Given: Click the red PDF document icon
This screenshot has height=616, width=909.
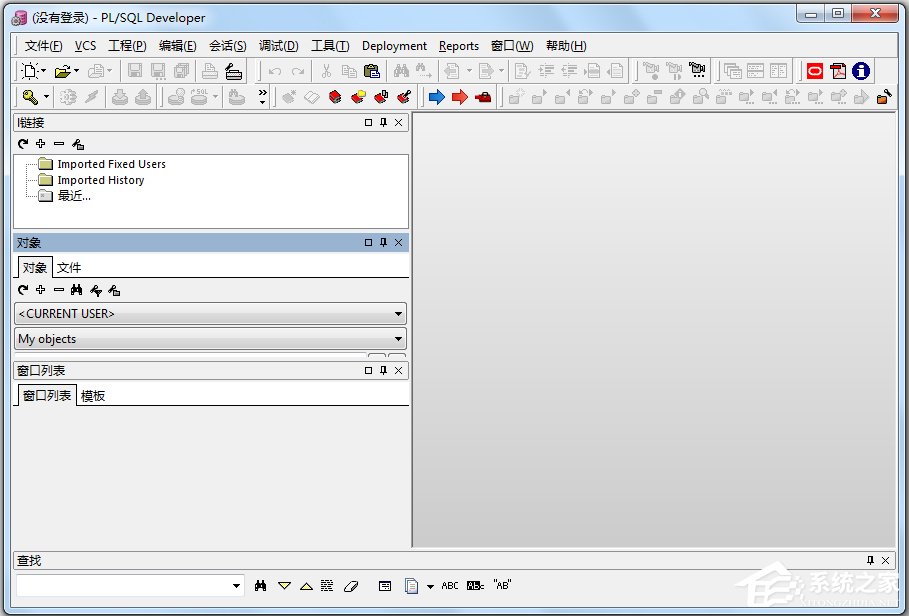Looking at the screenshot, I should pyautogui.click(x=836, y=70).
